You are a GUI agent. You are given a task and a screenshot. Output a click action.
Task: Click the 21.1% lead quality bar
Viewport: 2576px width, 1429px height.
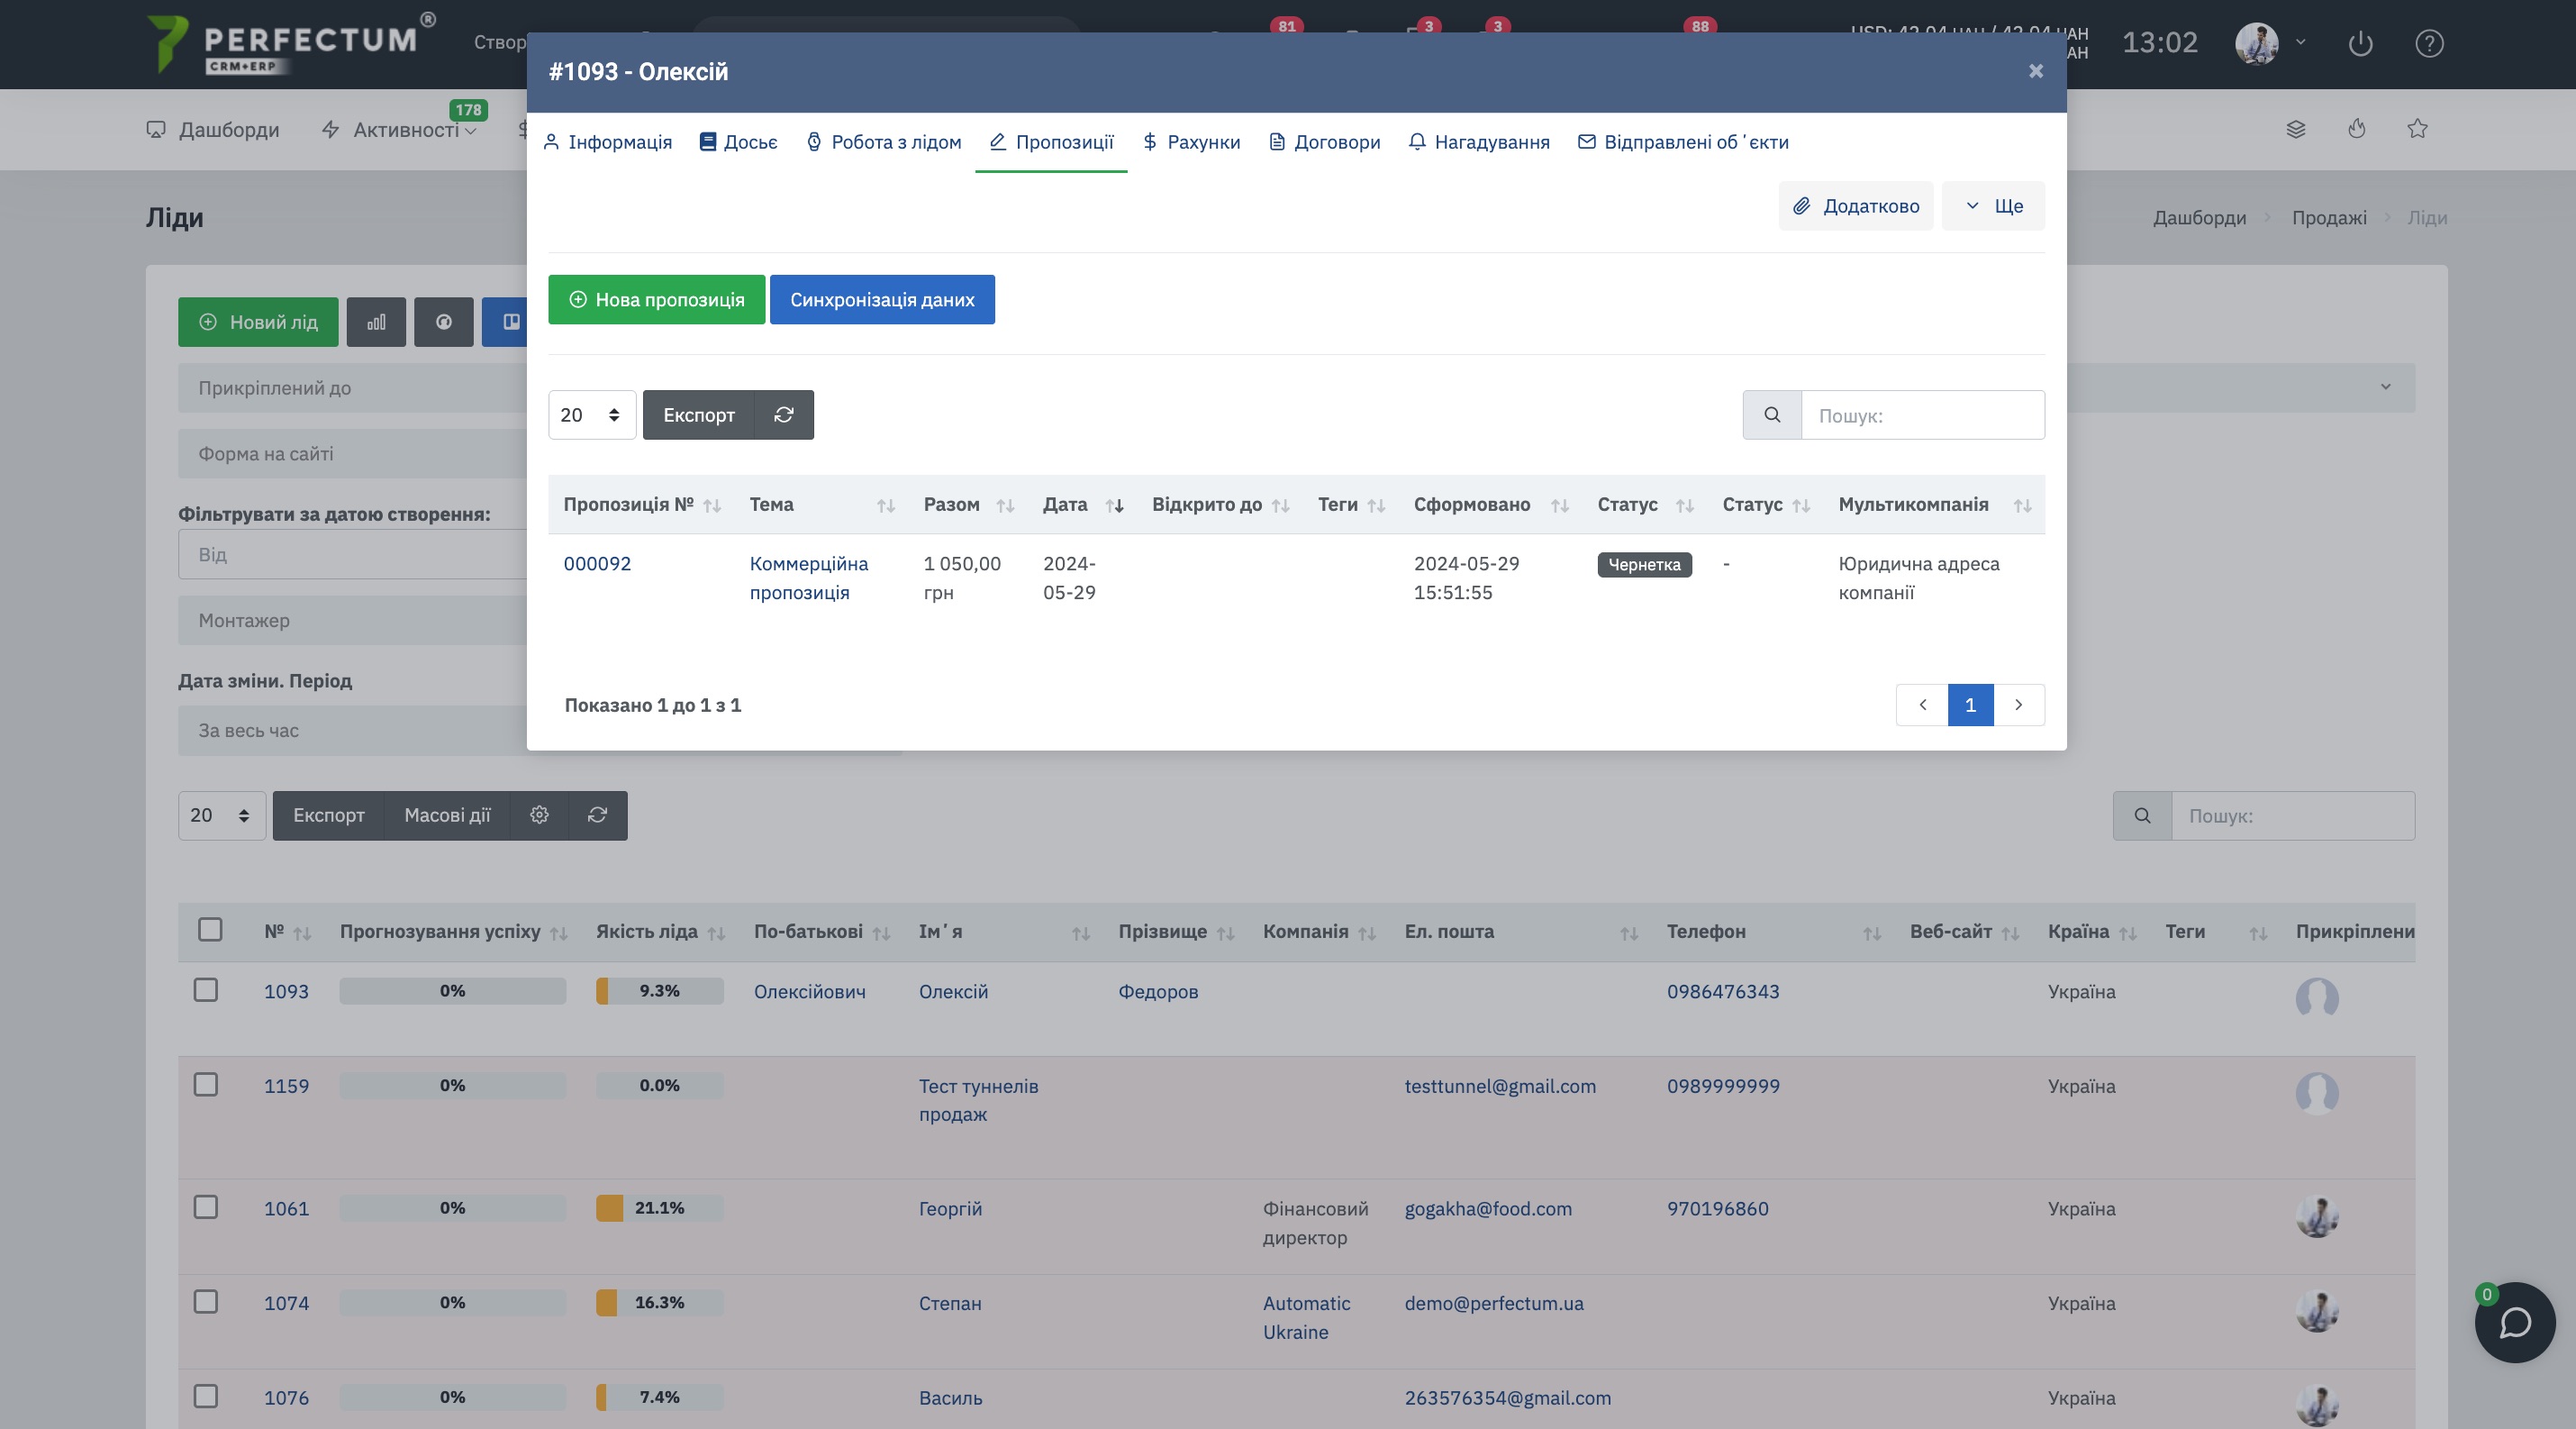(x=660, y=1208)
